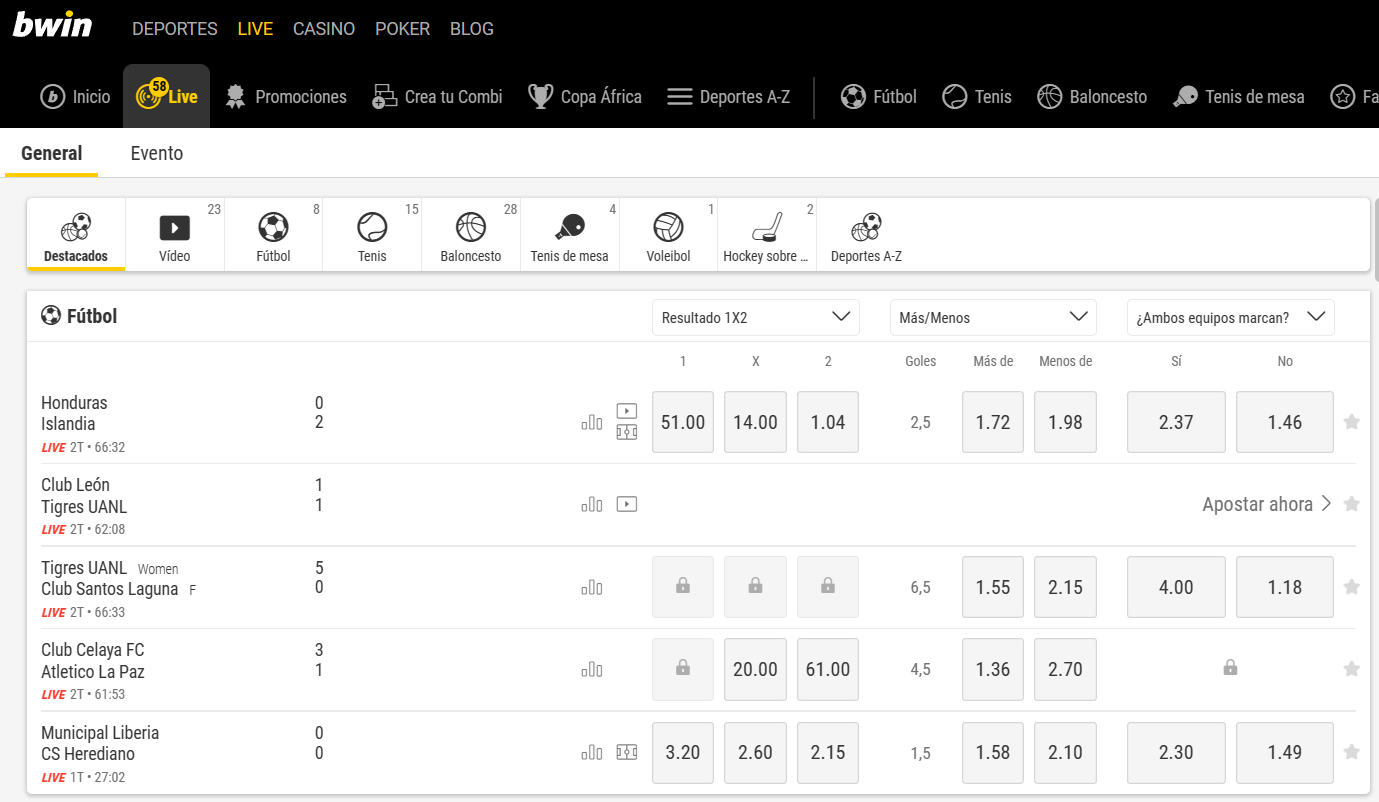Switch to the General tab
The width and height of the screenshot is (1379, 802).
(52, 153)
